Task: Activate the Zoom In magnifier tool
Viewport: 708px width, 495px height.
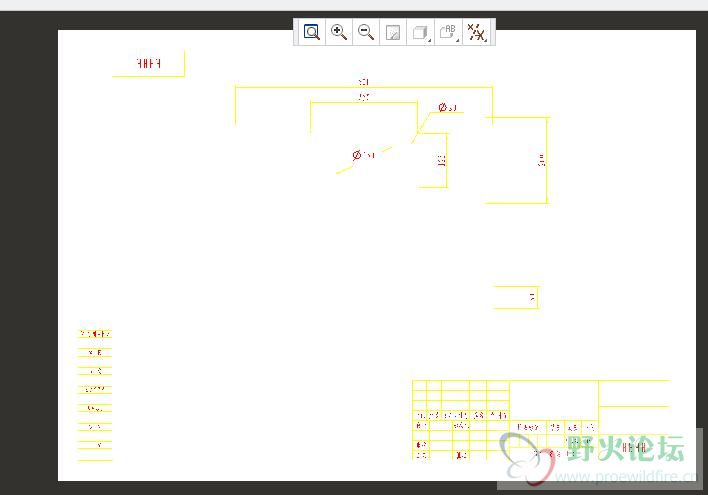Action: [339, 32]
